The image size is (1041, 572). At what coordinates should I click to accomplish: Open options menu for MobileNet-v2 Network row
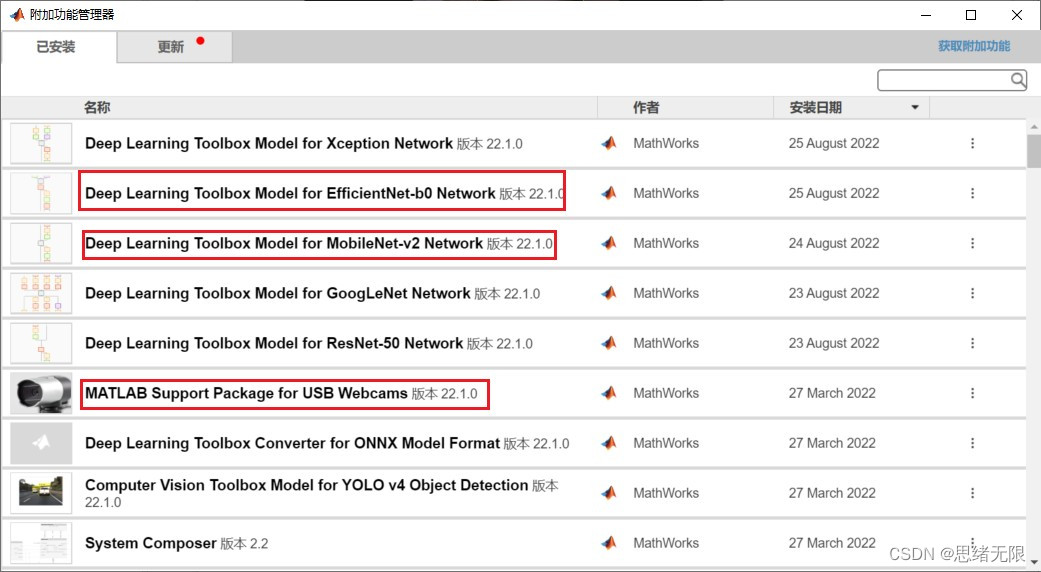click(972, 244)
